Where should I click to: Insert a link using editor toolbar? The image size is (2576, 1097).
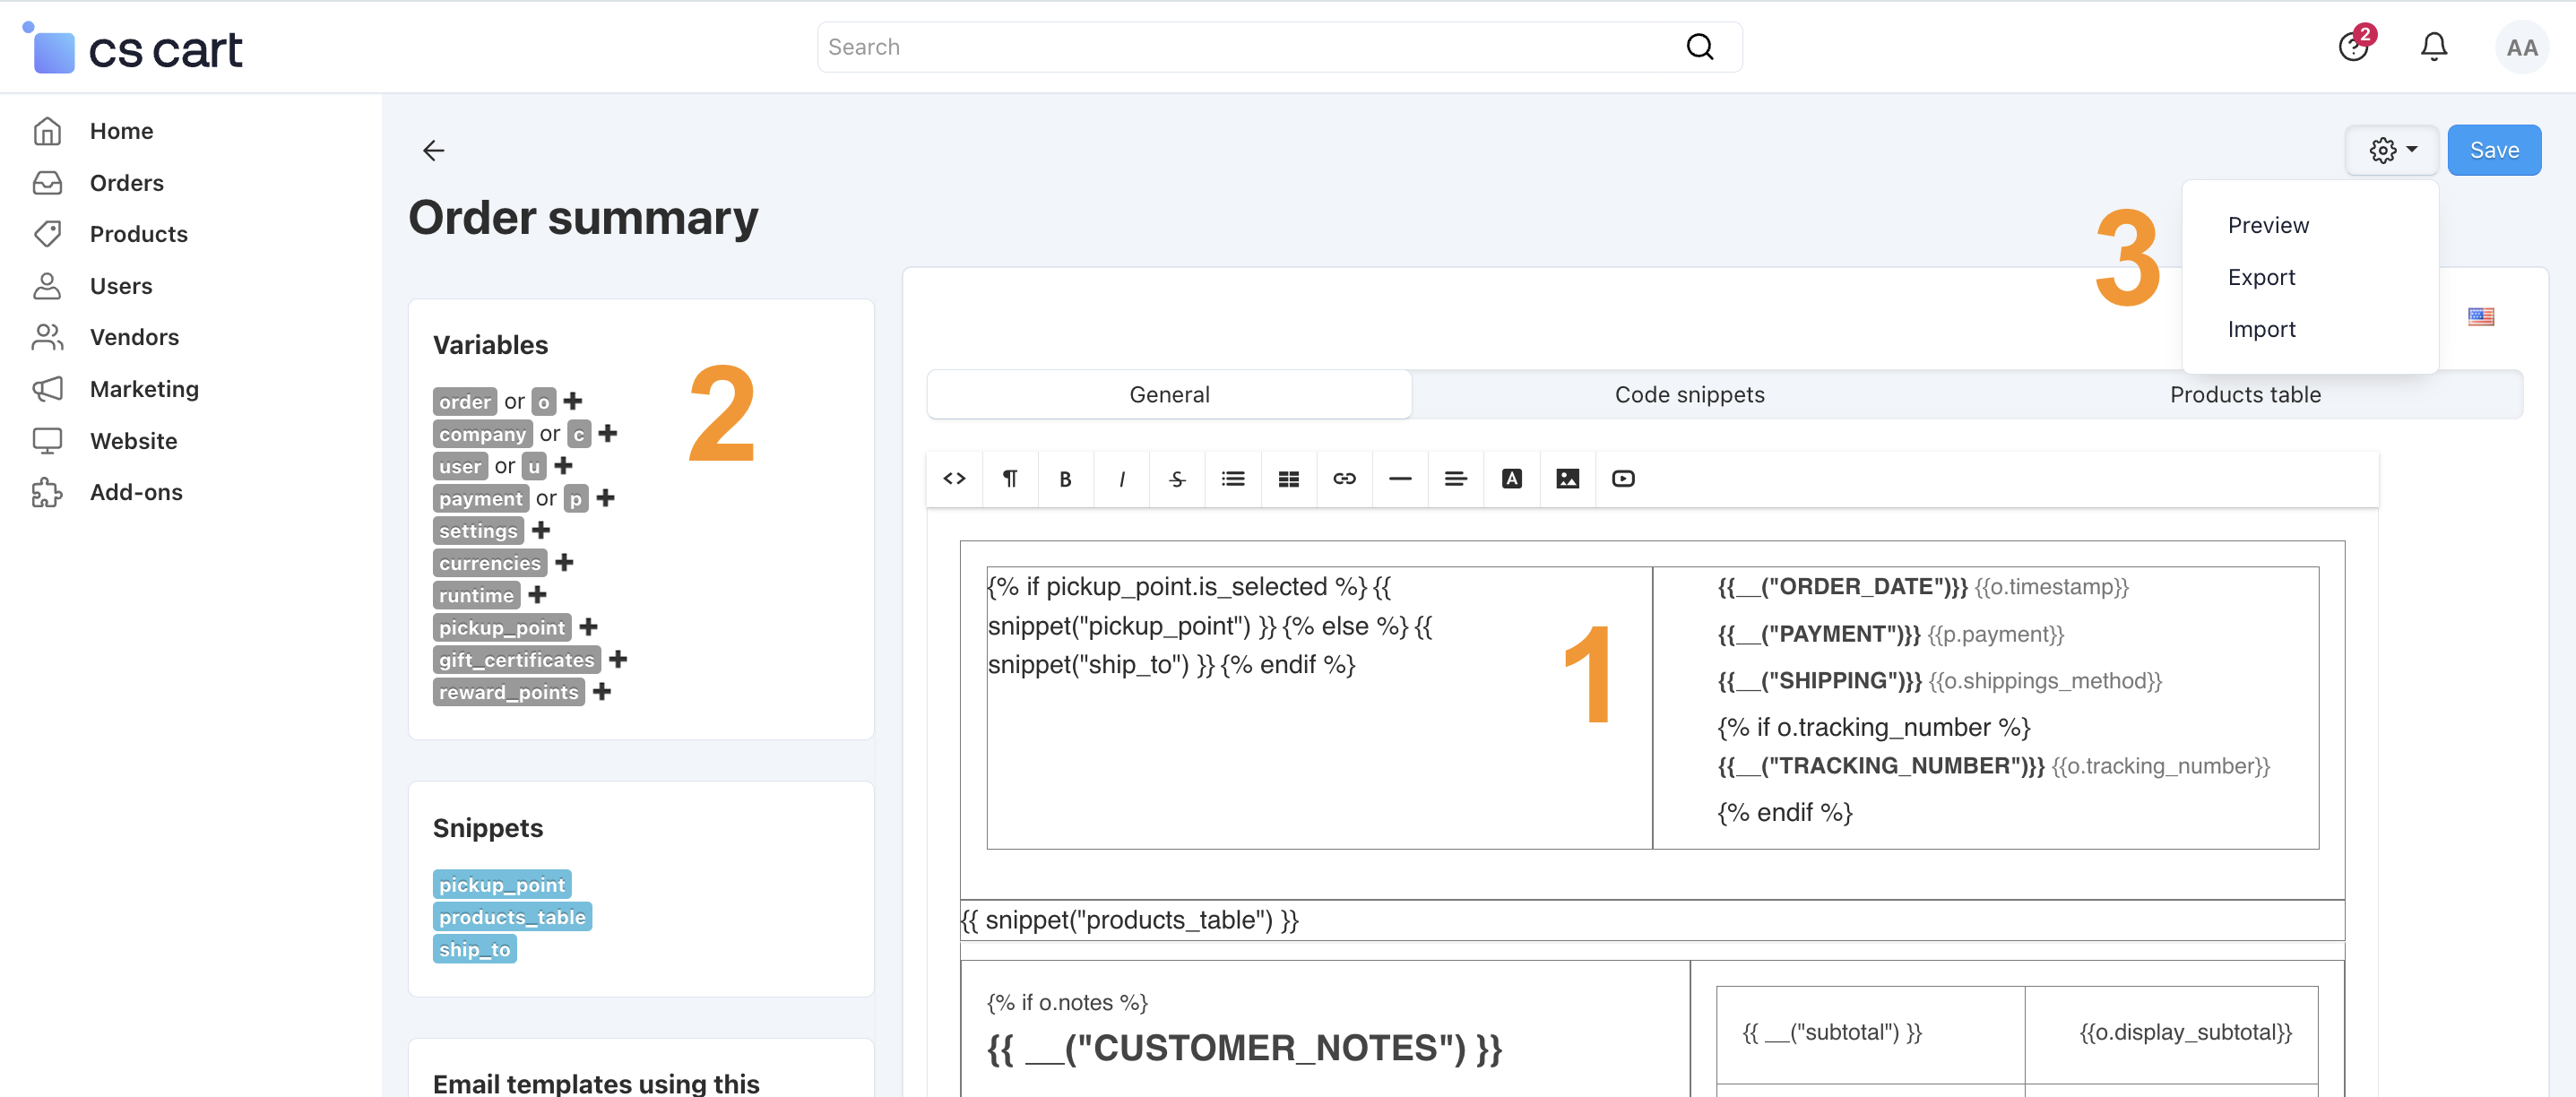tap(1345, 478)
